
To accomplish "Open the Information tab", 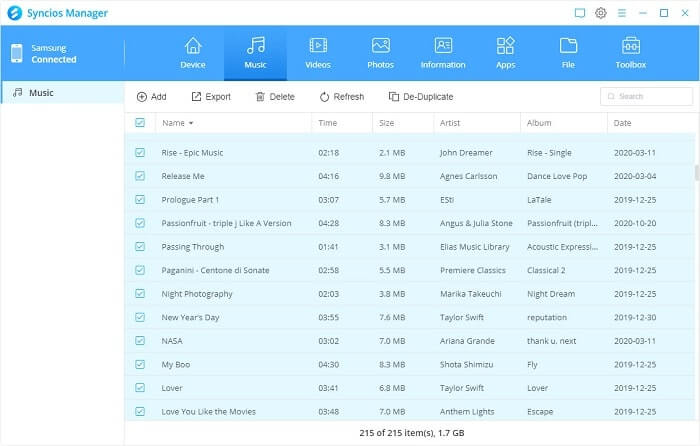I will point(443,53).
